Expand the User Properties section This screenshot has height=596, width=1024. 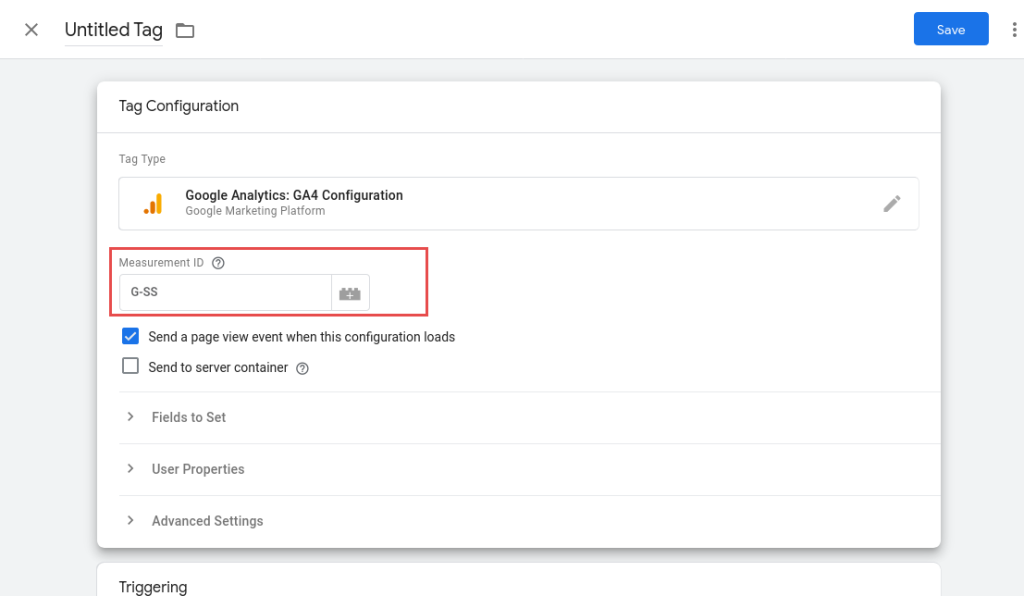pos(197,469)
